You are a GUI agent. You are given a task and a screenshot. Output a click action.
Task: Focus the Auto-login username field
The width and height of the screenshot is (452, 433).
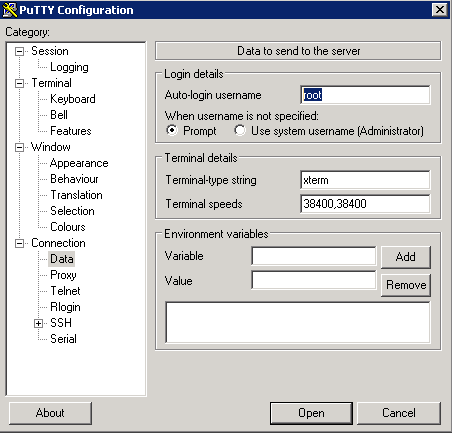click(365, 95)
